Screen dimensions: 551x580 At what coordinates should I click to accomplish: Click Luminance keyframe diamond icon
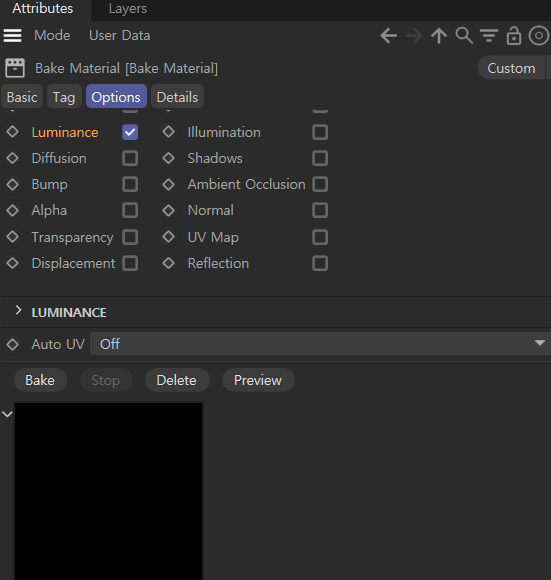tap(13, 132)
